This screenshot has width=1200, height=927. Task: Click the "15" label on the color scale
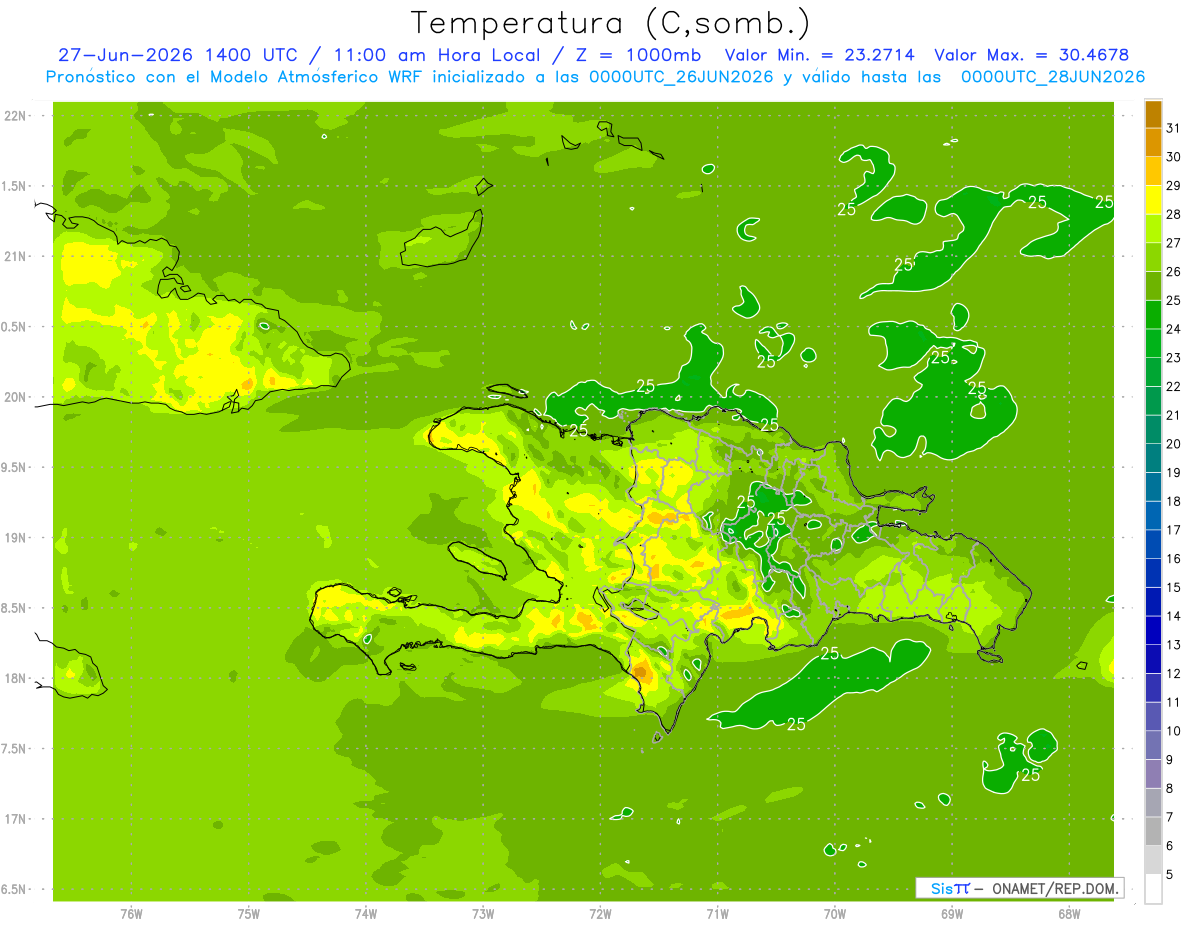pyautogui.click(x=1174, y=588)
